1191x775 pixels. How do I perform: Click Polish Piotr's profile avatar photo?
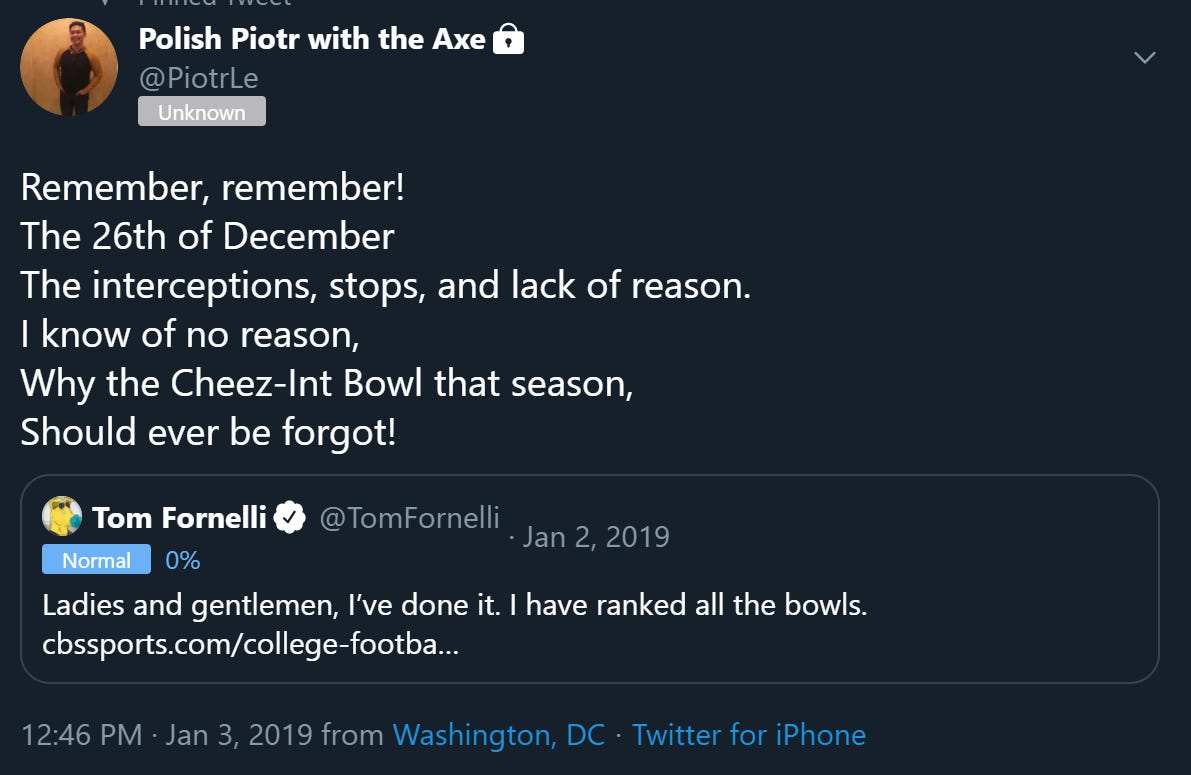click(x=69, y=66)
